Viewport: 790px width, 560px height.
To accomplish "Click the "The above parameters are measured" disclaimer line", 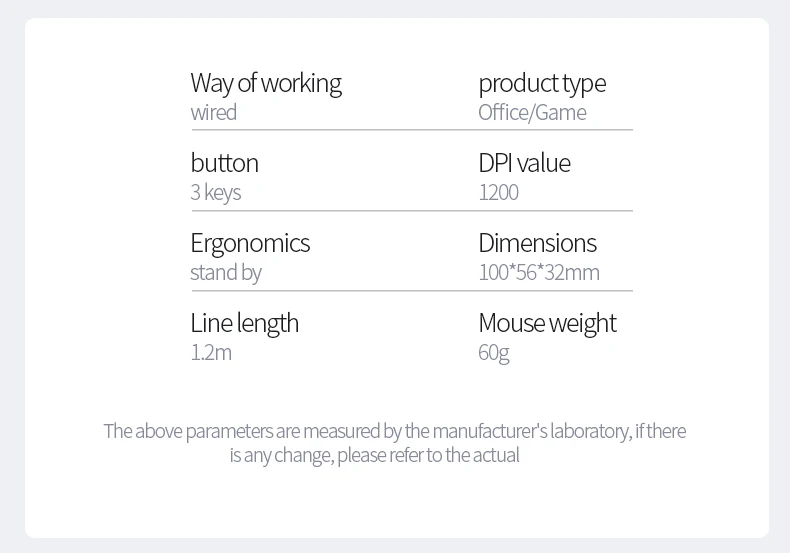I will 394,431.
